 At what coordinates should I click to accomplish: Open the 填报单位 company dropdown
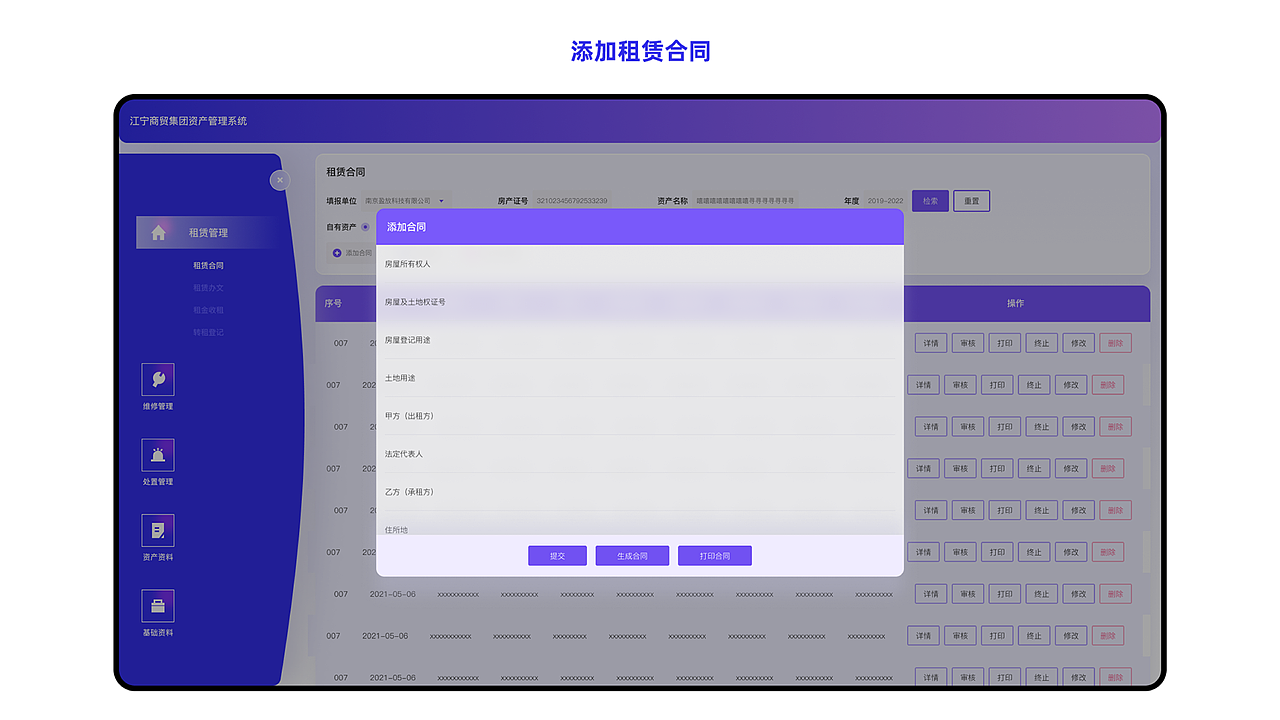point(406,201)
